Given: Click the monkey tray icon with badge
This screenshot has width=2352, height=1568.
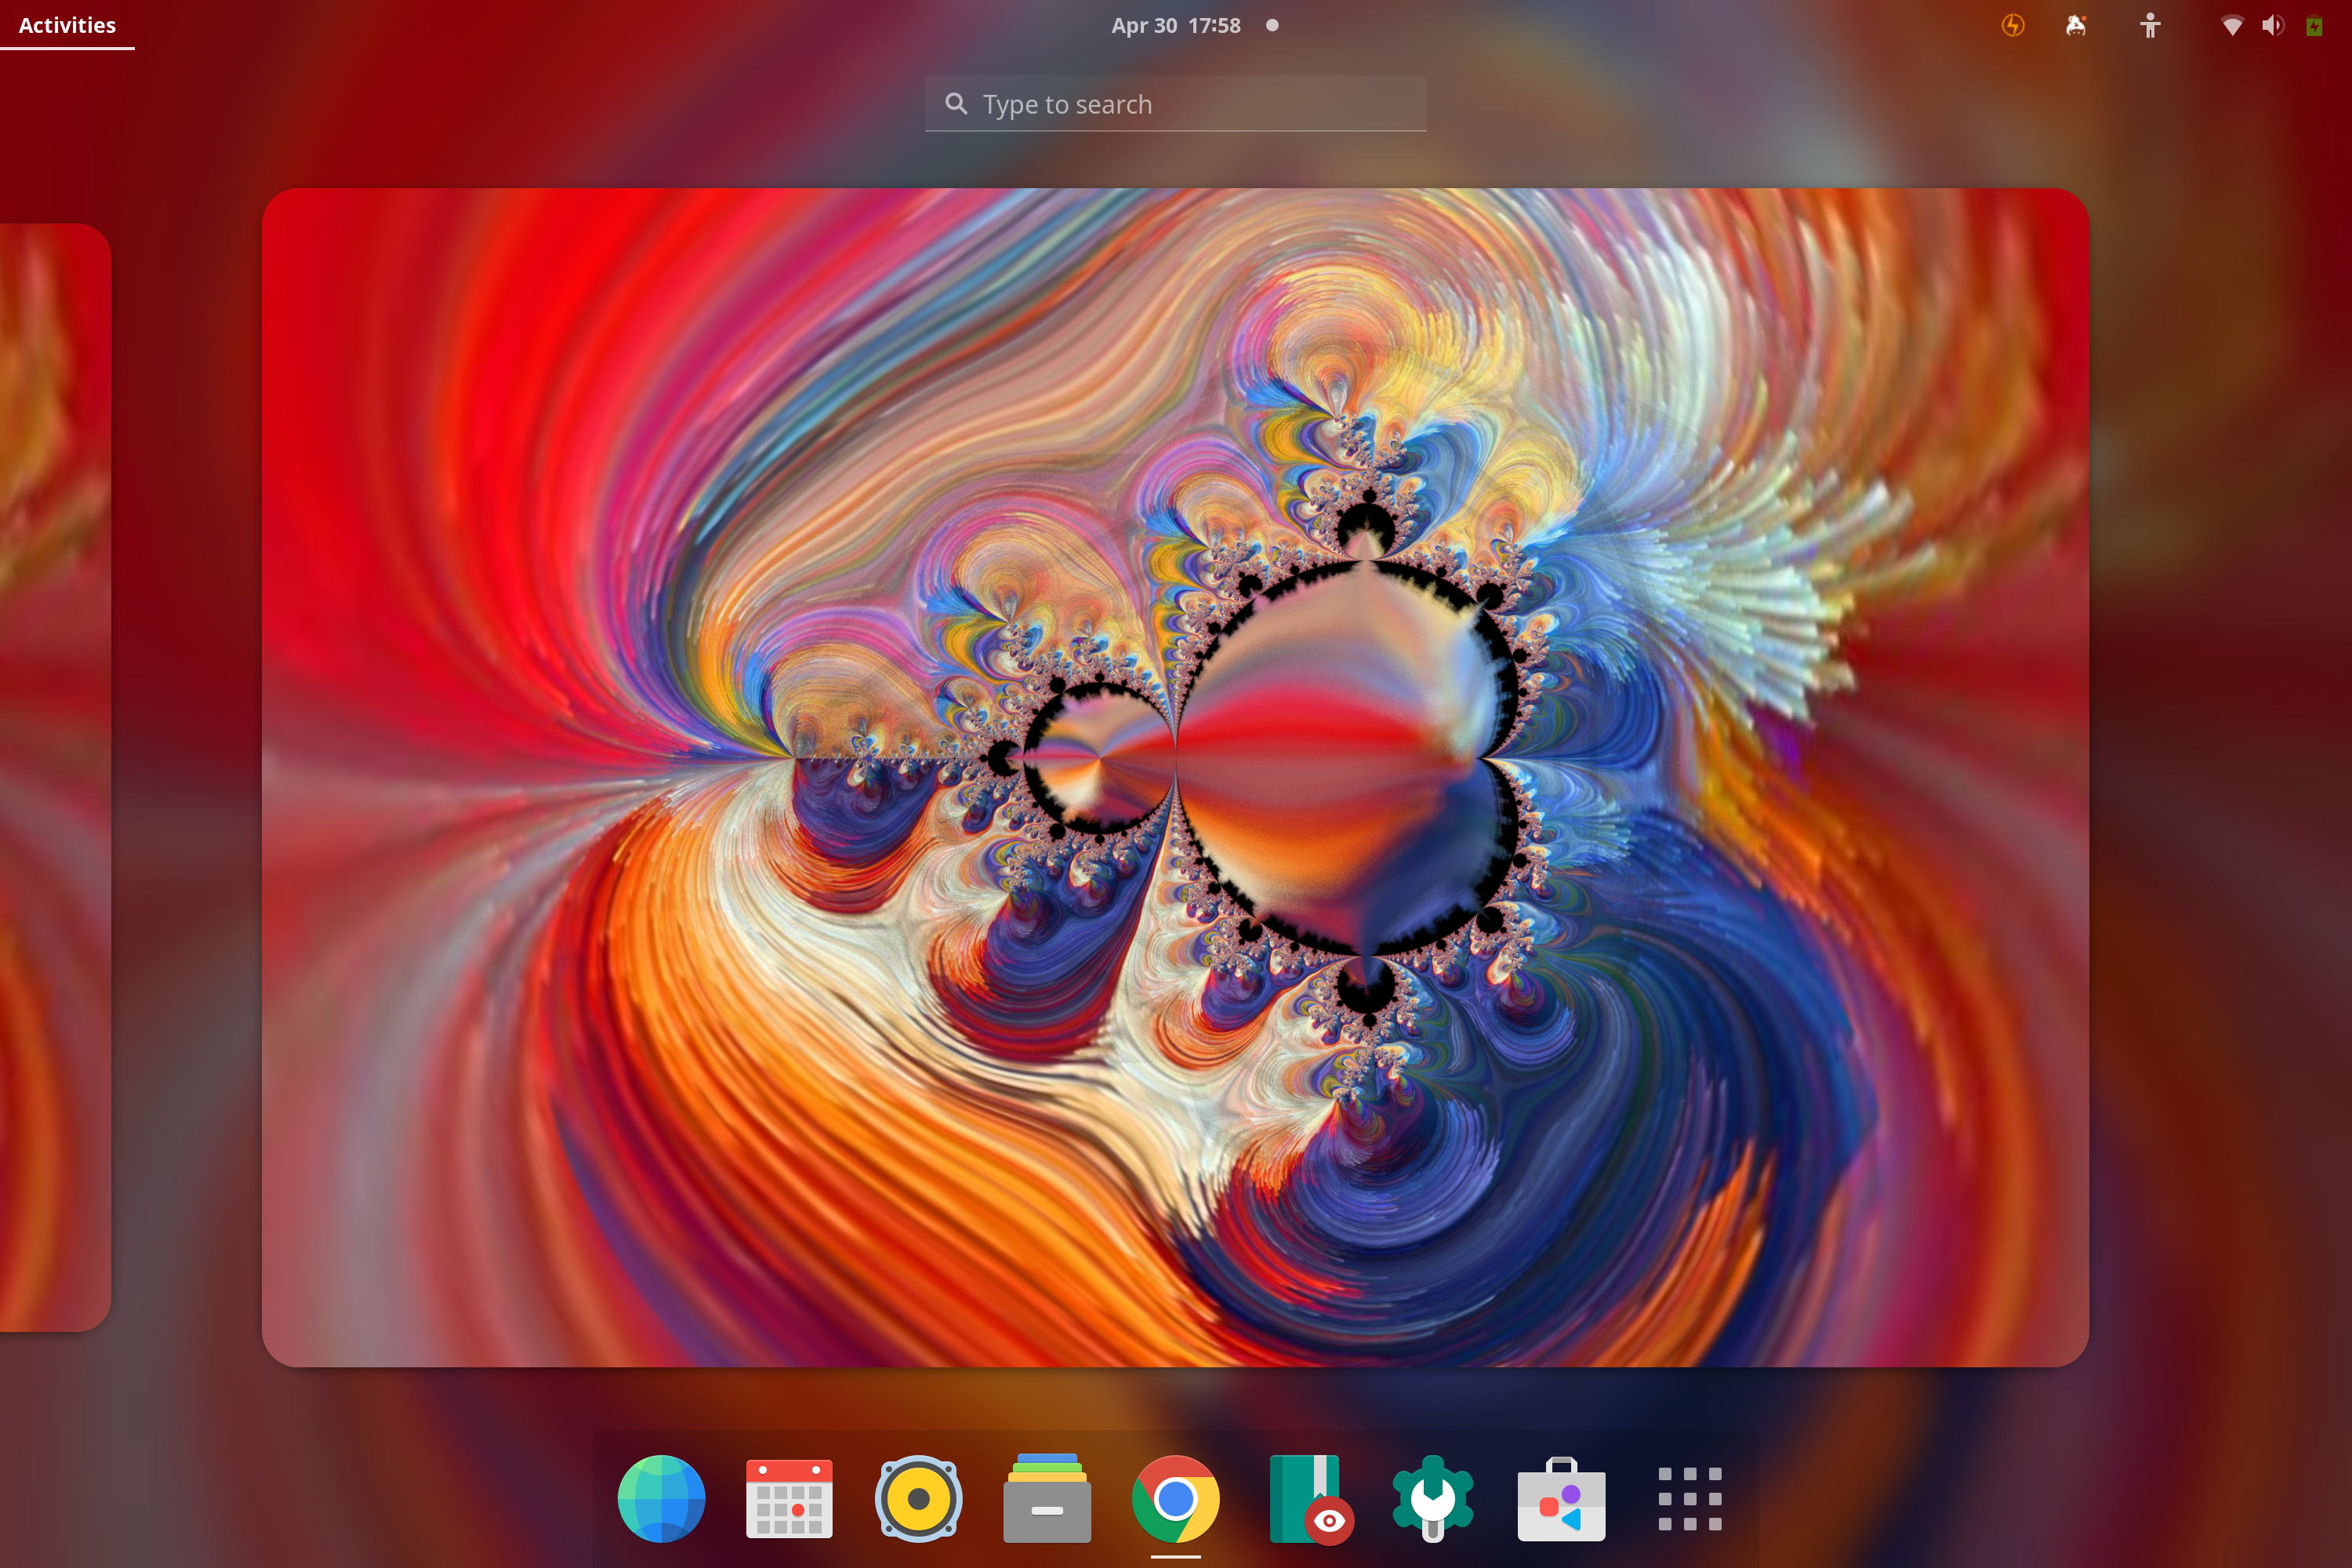Looking at the screenshot, I should [2076, 25].
